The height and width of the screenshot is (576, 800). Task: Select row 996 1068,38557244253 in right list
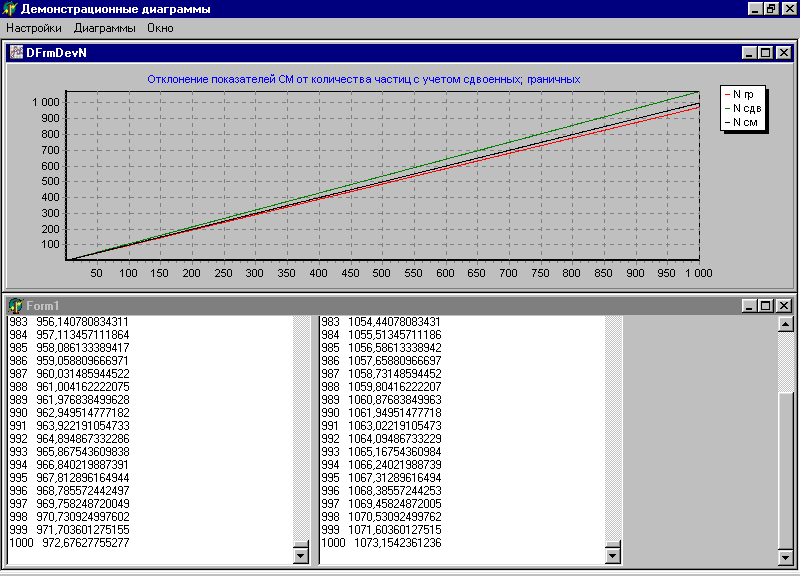click(x=381, y=491)
